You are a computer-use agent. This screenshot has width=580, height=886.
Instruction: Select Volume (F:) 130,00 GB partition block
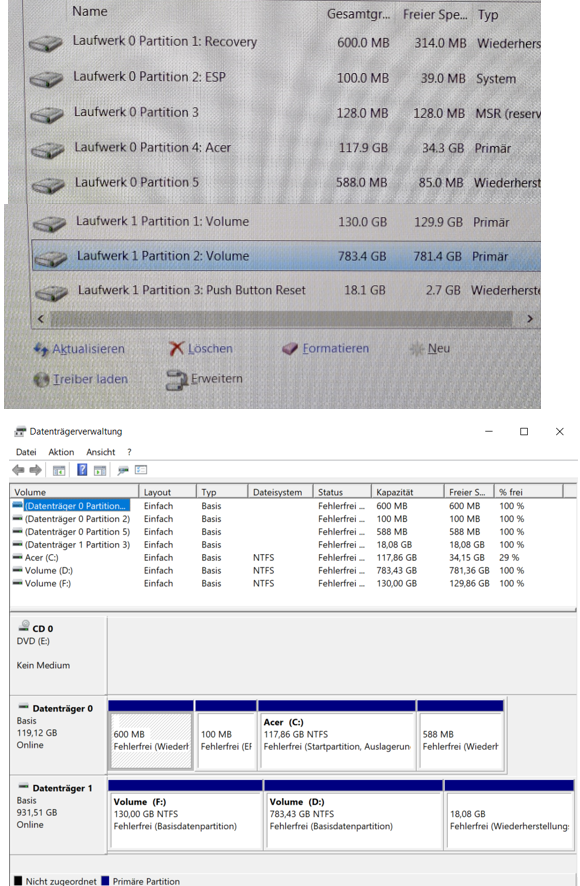click(185, 814)
